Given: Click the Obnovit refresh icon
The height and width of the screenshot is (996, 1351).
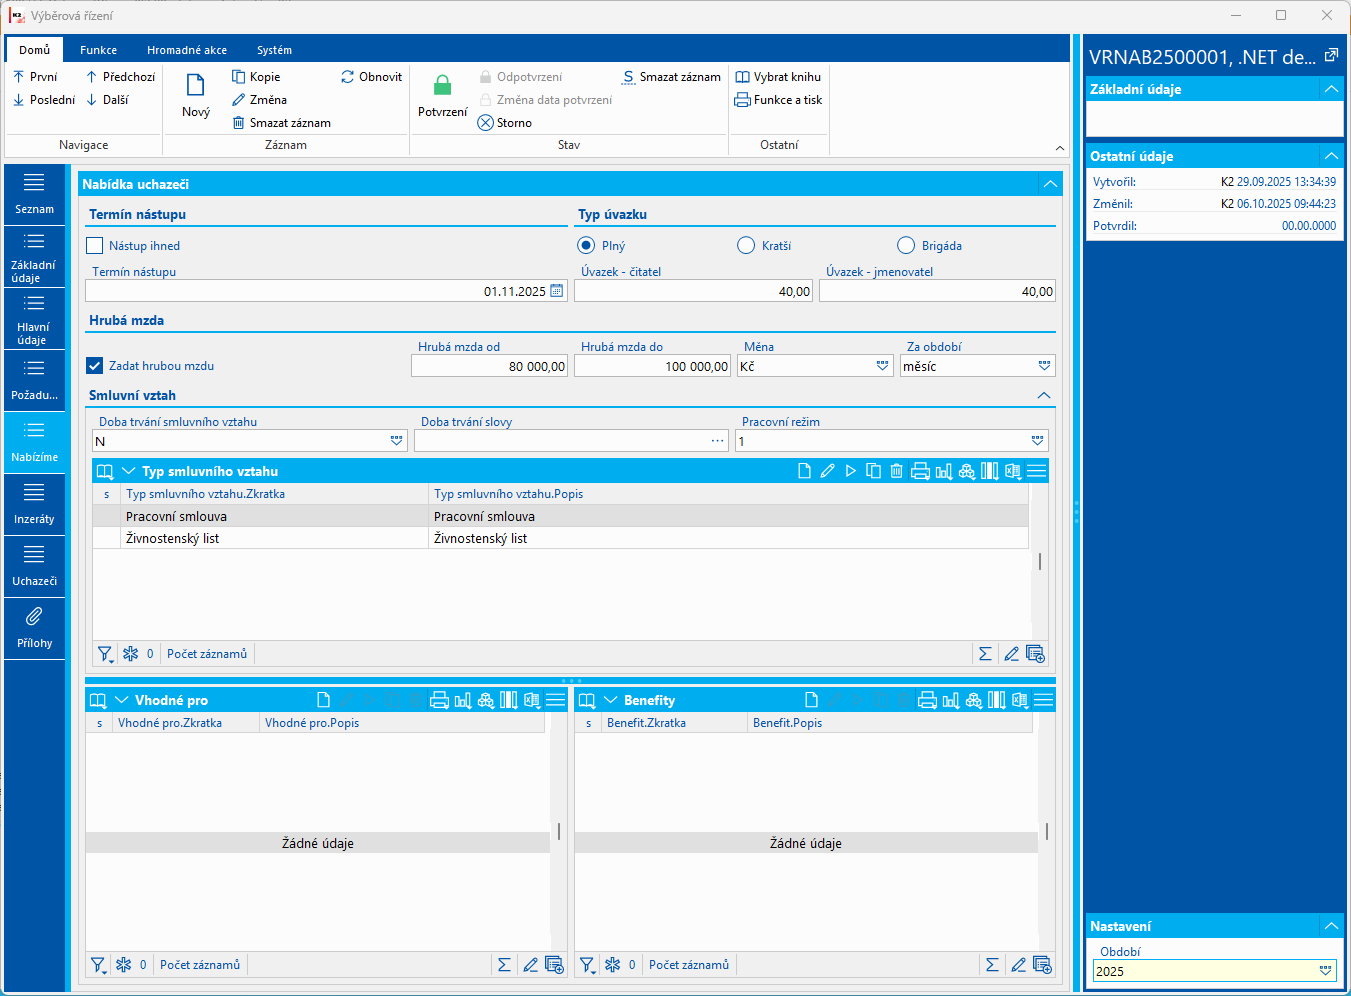Looking at the screenshot, I should click(x=348, y=77).
